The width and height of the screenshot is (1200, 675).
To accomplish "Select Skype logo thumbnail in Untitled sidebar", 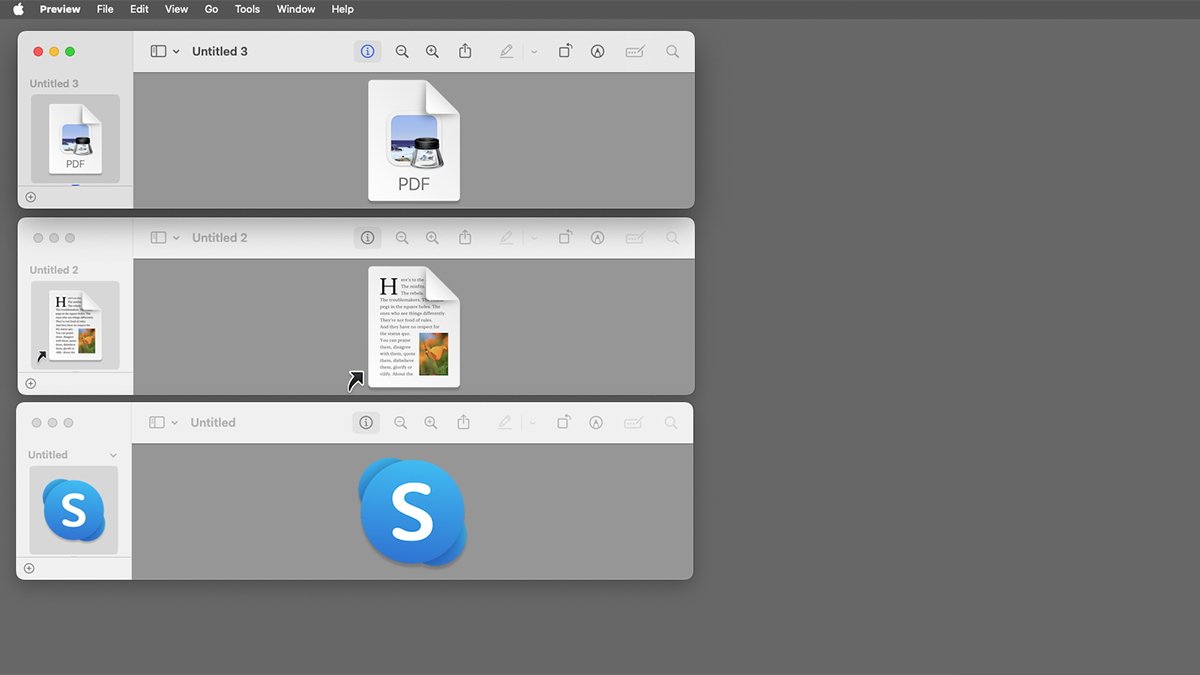I will click(74, 510).
